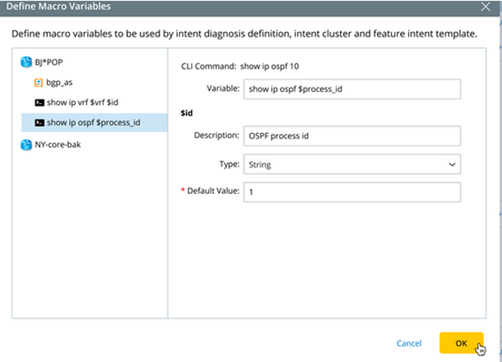
Task: Click the CLI Command text show ip ospf 10
Action: click(x=270, y=66)
